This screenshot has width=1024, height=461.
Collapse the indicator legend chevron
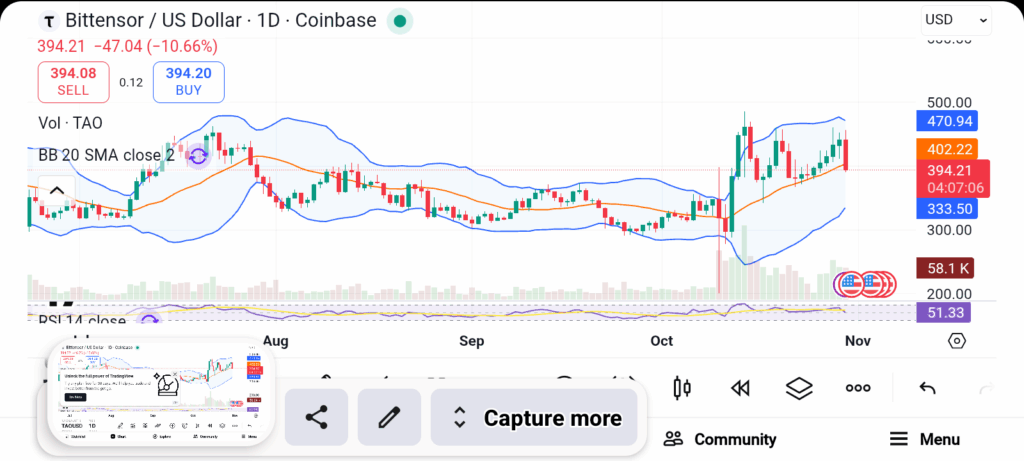point(56,191)
